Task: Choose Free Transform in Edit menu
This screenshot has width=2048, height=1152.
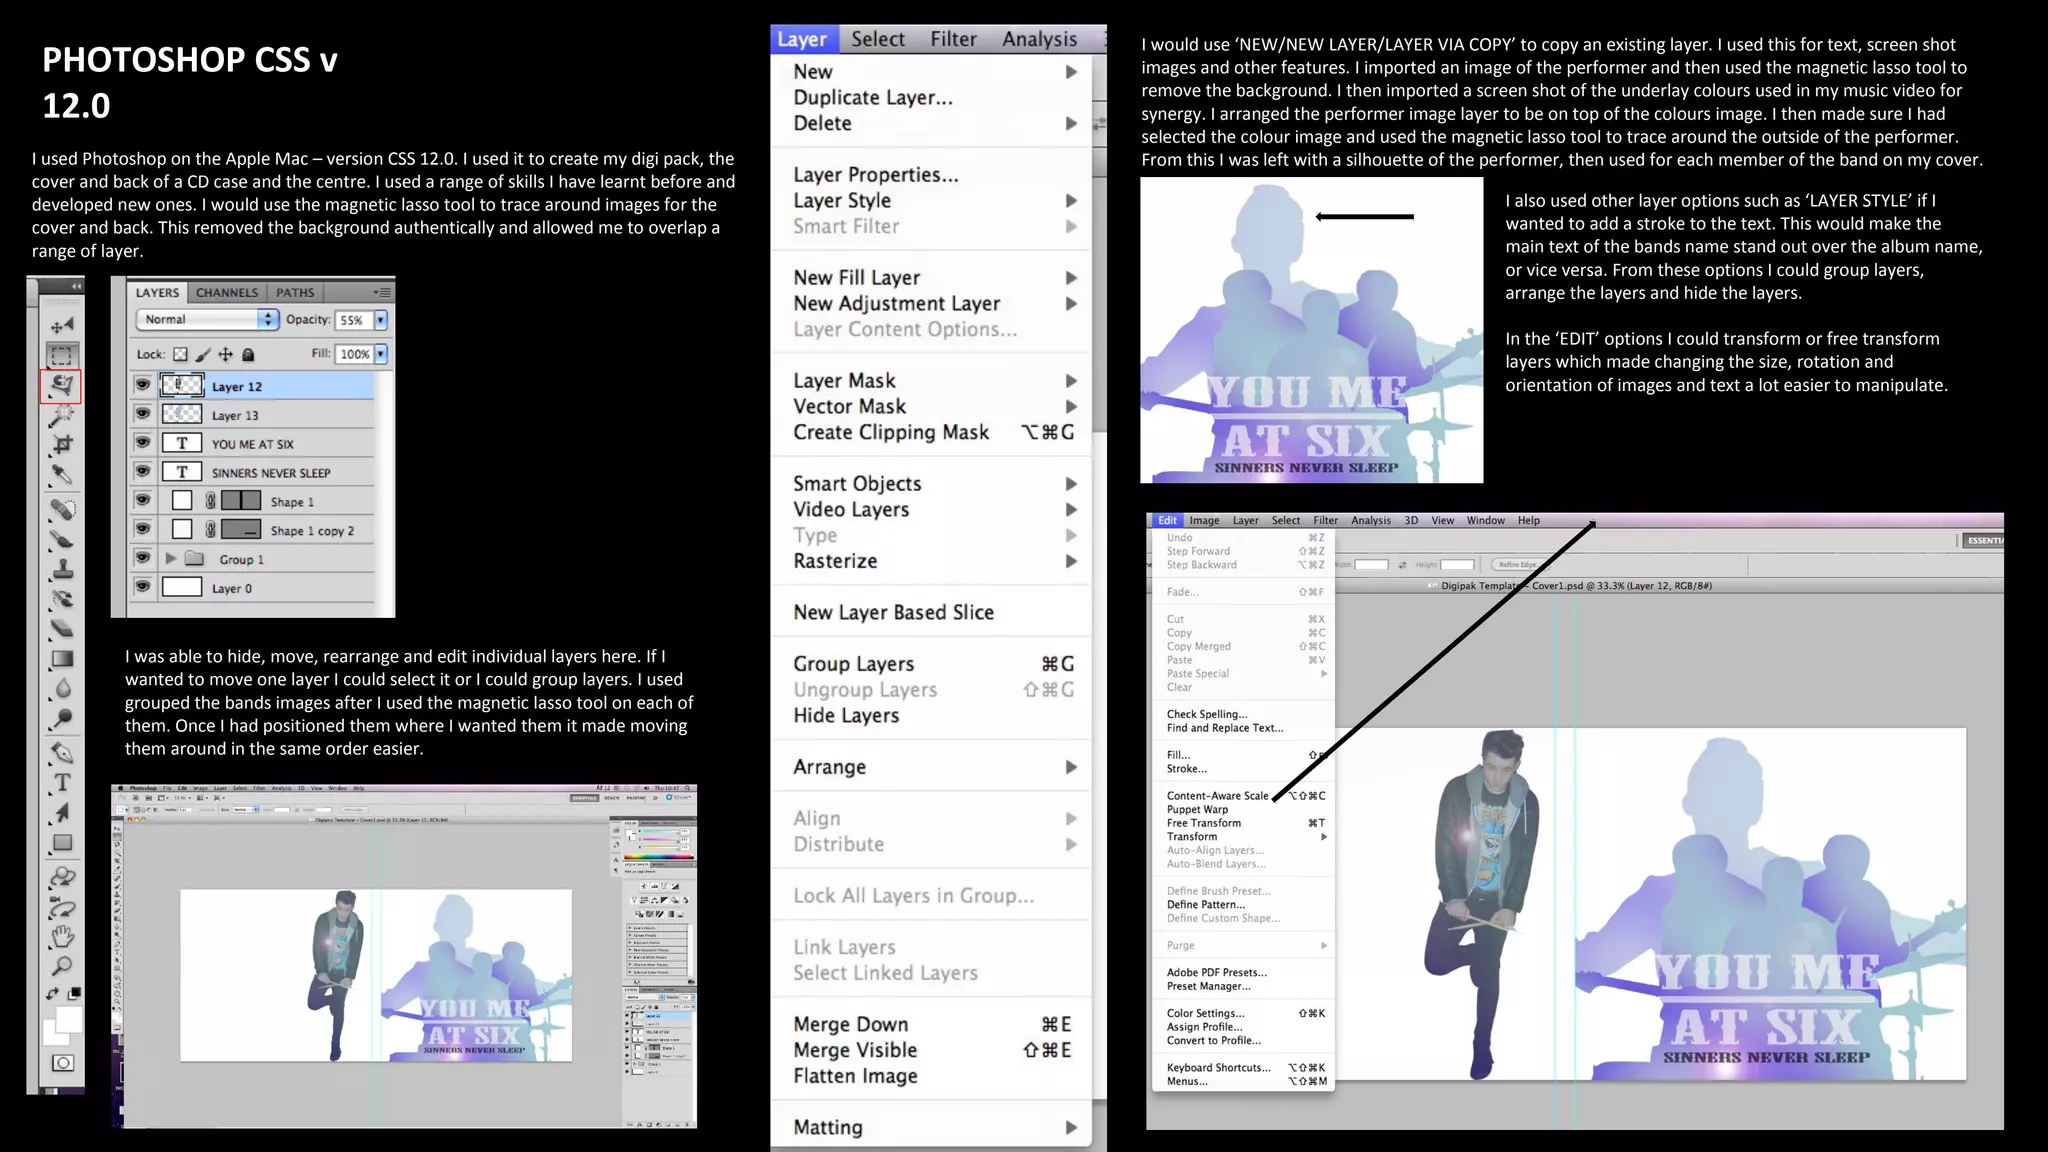Action: [x=1243, y=823]
